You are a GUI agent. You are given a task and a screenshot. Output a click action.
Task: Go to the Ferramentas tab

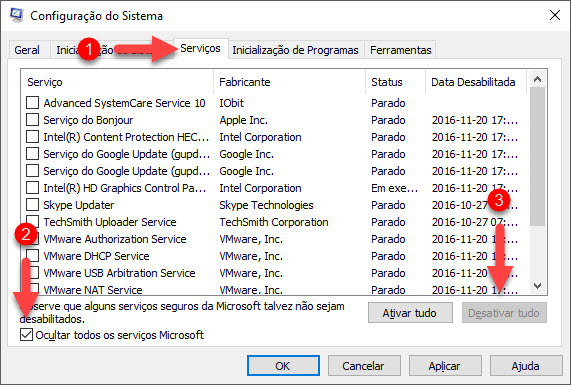401,50
